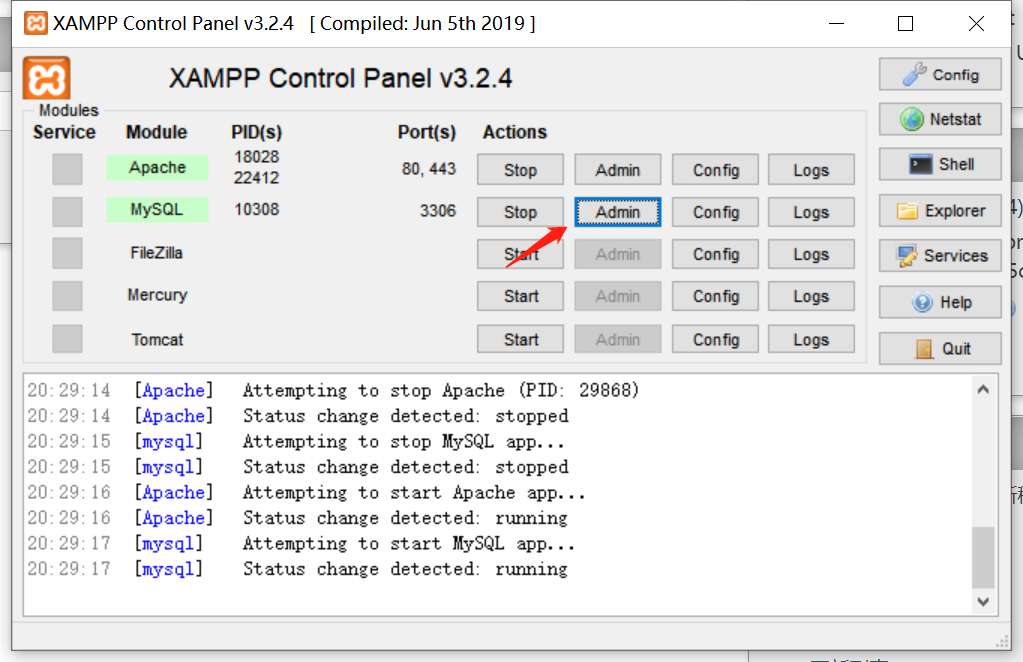Start the Tomcat module

pyautogui.click(x=519, y=339)
